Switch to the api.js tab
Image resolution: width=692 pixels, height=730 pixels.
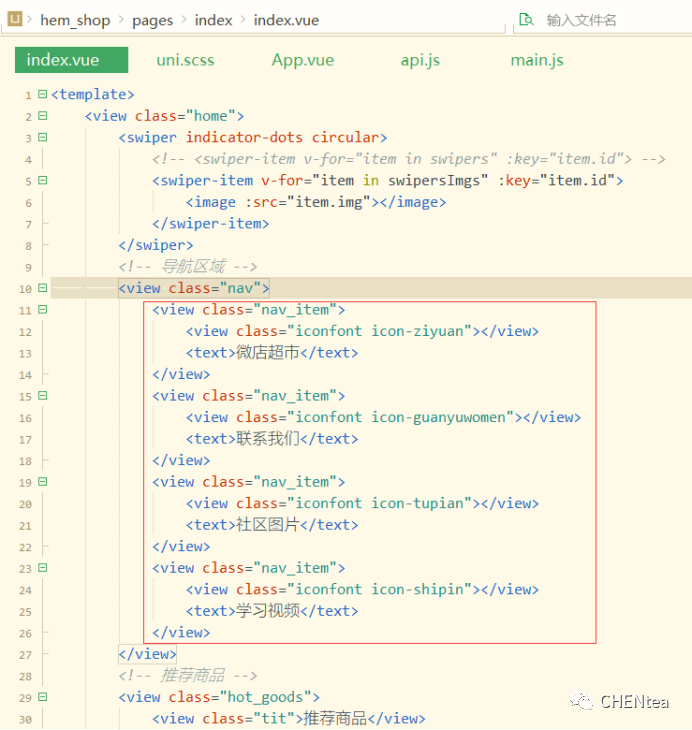(420, 60)
